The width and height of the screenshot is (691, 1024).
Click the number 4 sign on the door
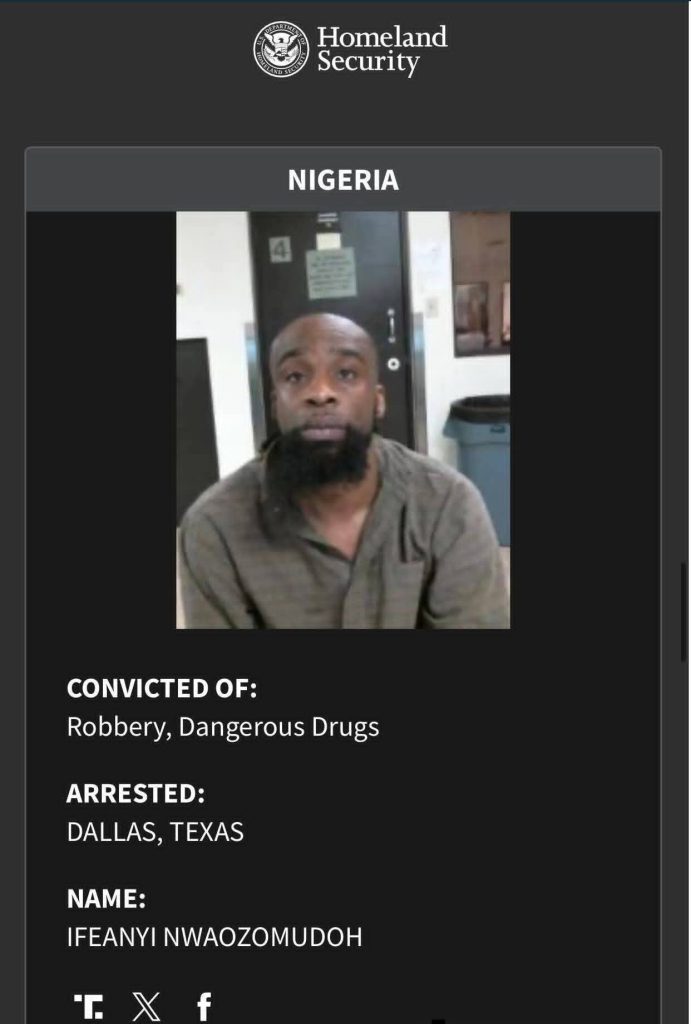click(280, 249)
